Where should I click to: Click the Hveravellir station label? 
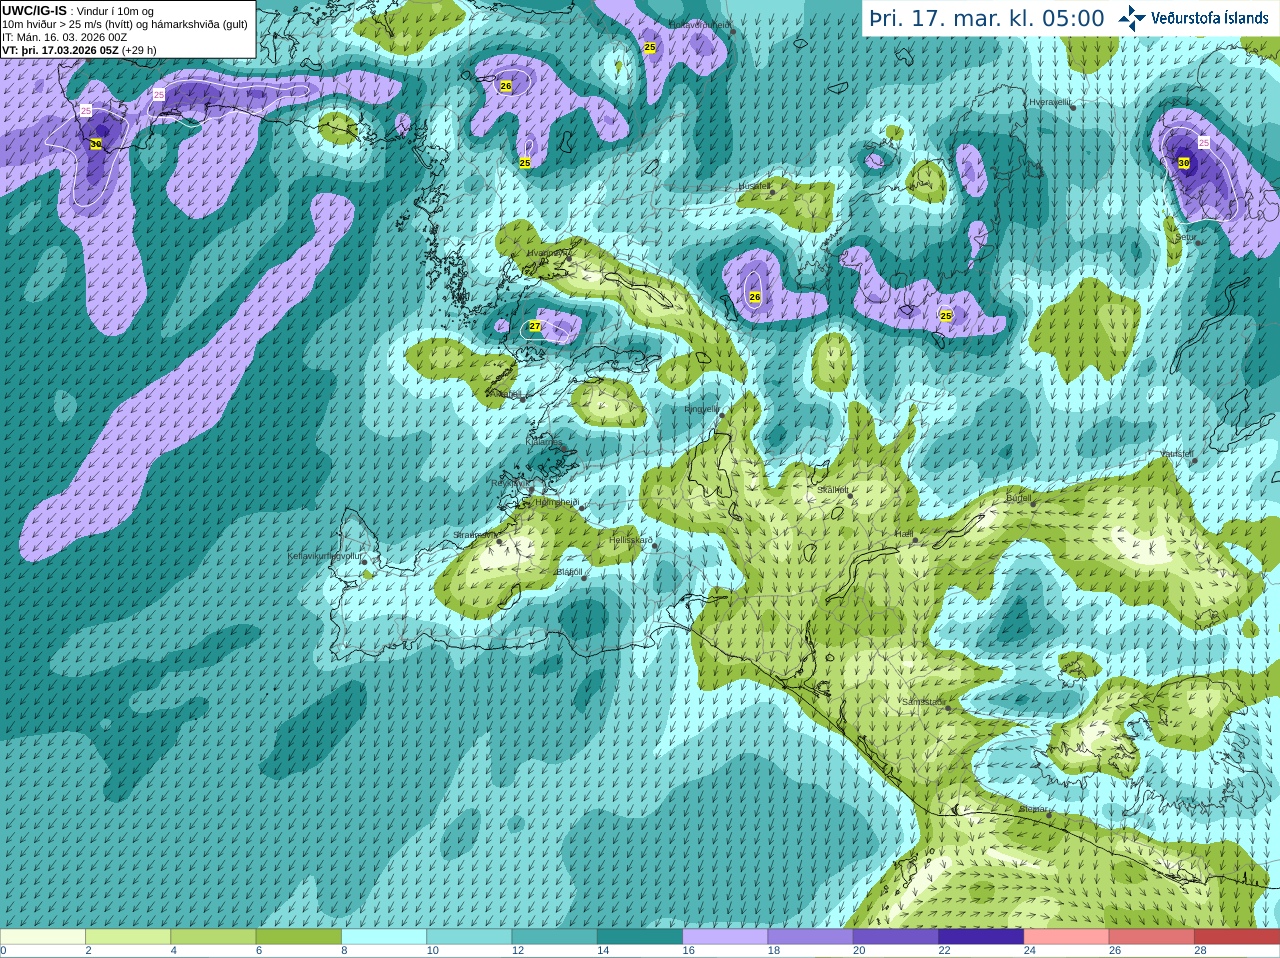pyautogui.click(x=1050, y=102)
